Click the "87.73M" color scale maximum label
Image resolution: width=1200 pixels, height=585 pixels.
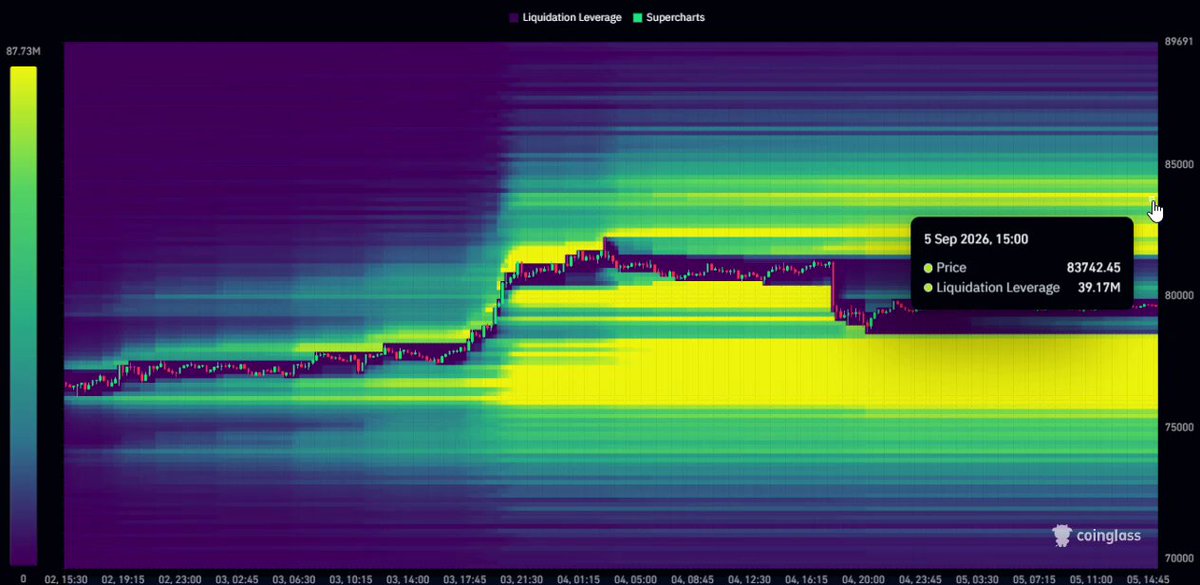[x=22, y=51]
